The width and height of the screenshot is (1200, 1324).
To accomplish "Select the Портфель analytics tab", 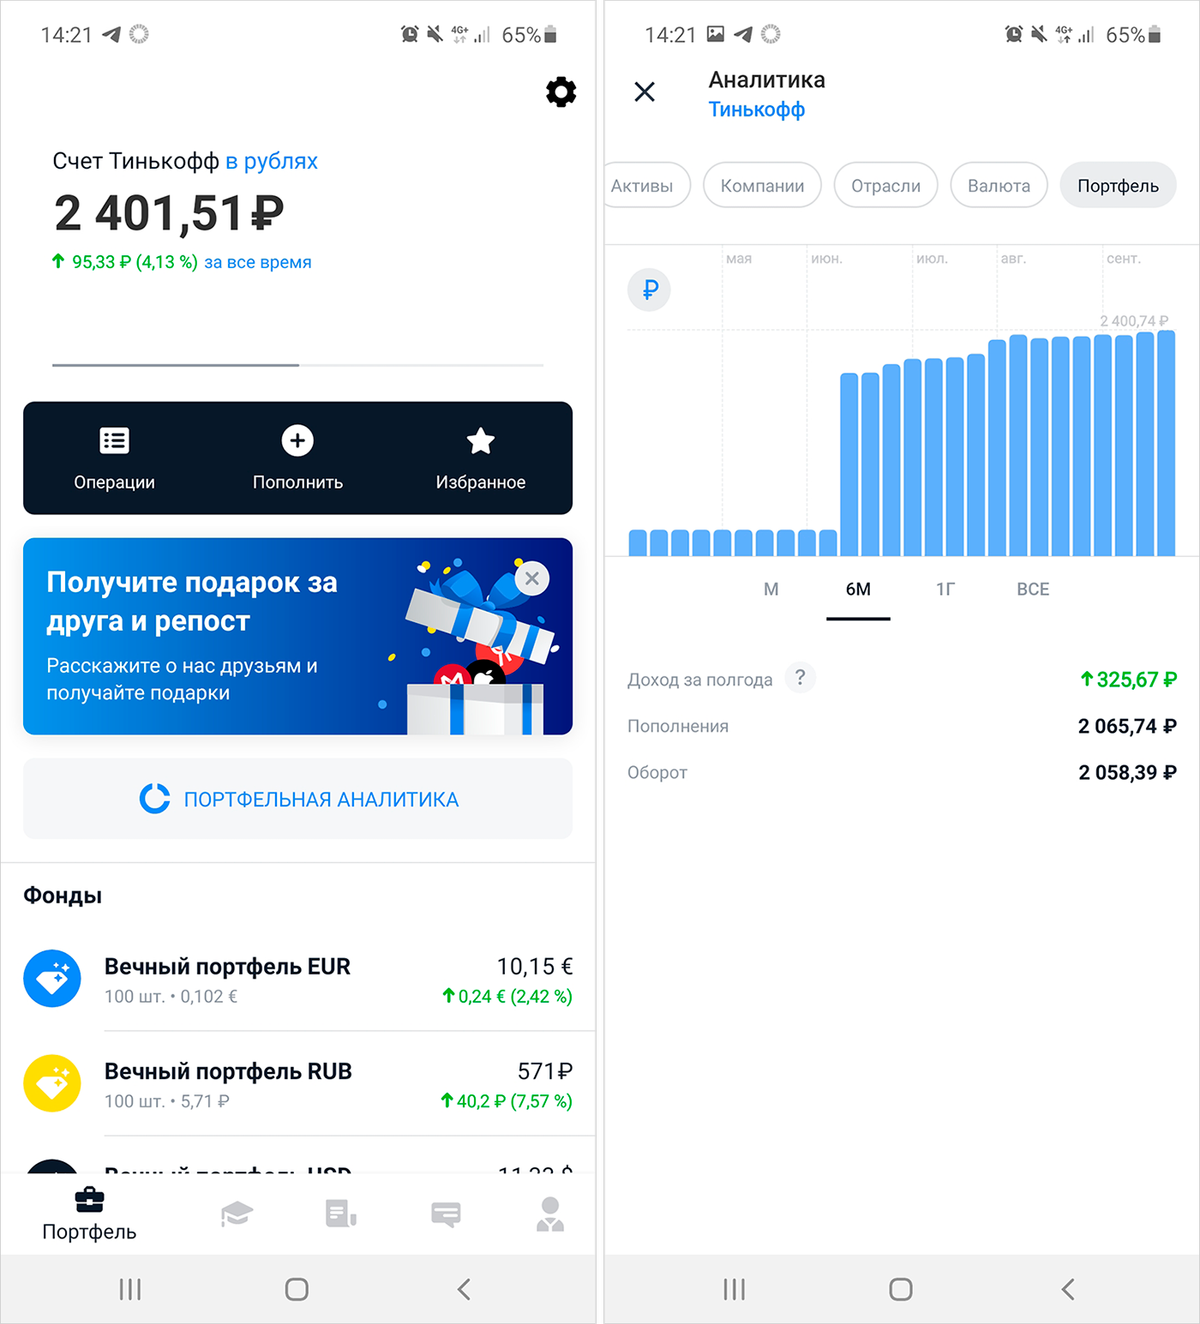I will tap(1118, 185).
